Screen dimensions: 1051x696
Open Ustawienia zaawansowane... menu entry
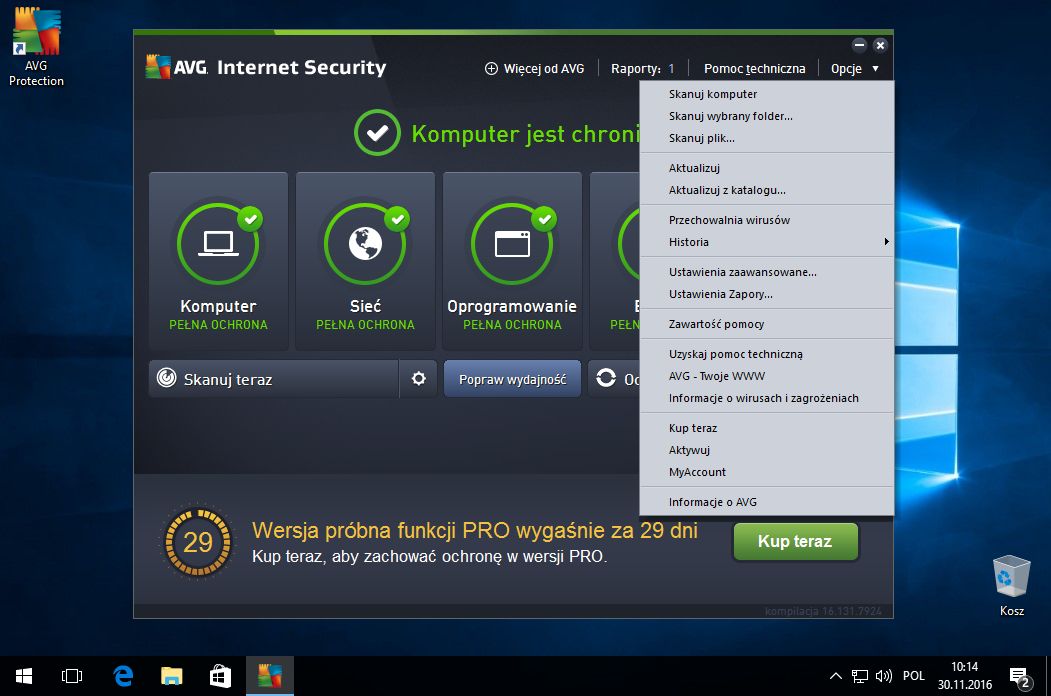pyautogui.click(x=767, y=272)
